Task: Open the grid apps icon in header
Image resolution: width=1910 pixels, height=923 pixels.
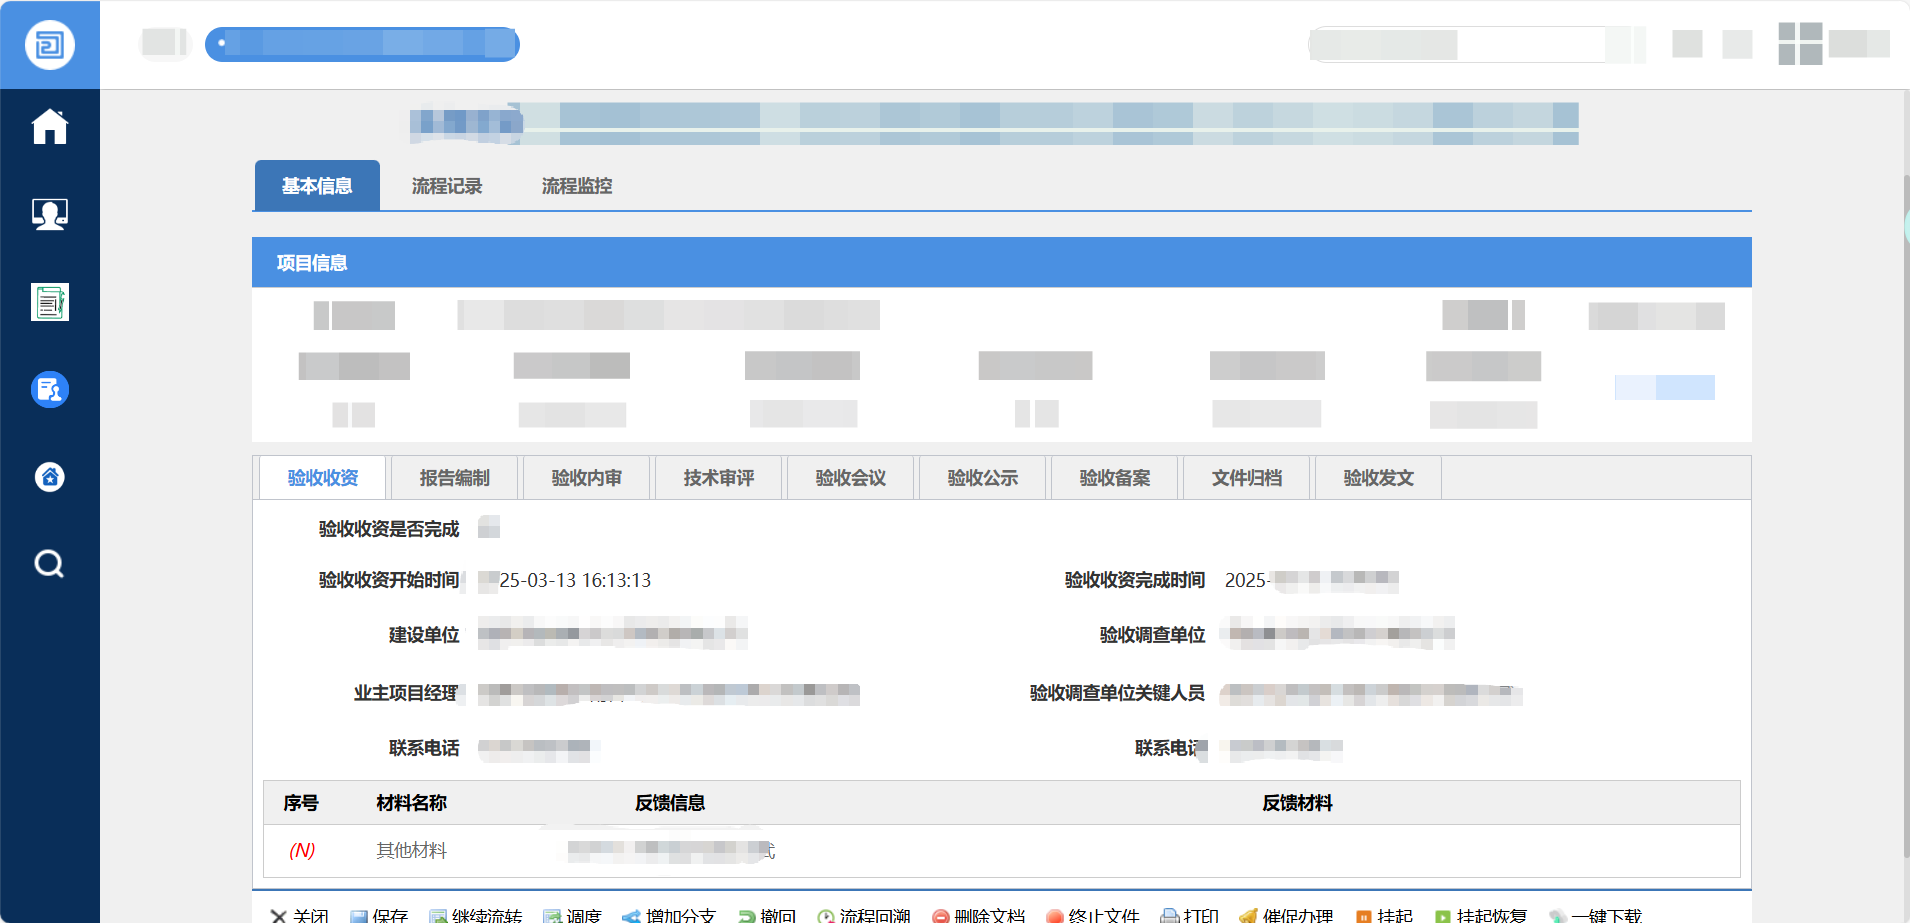Action: (1800, 44)
